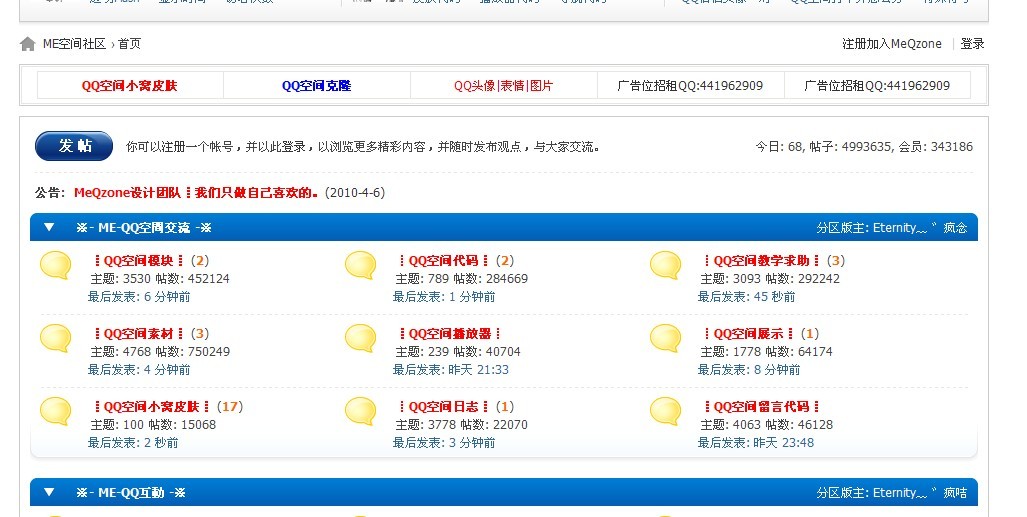Click moderator 疯咭 in ME-QQ互動 header
Image resolution: width=1027 pixels, height=517 pixels.
pos(955,493)
